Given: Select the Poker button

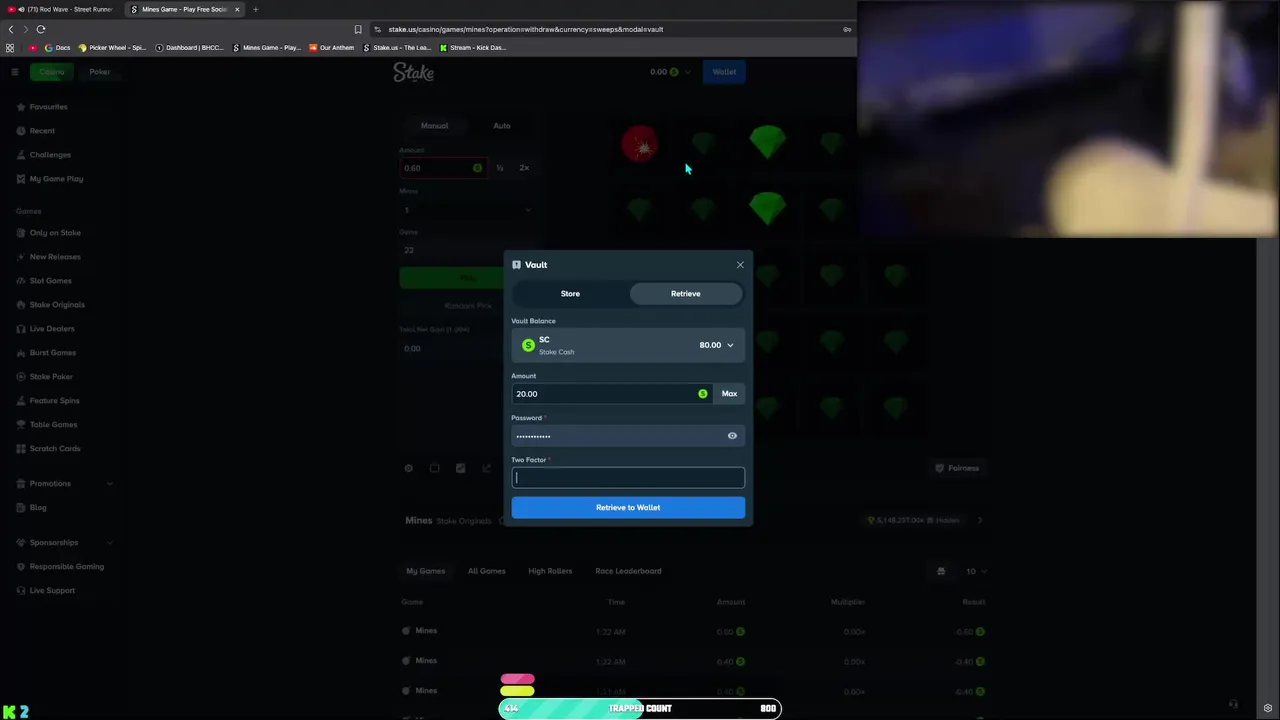Looking at the screenshot, I should pos(100,72).
